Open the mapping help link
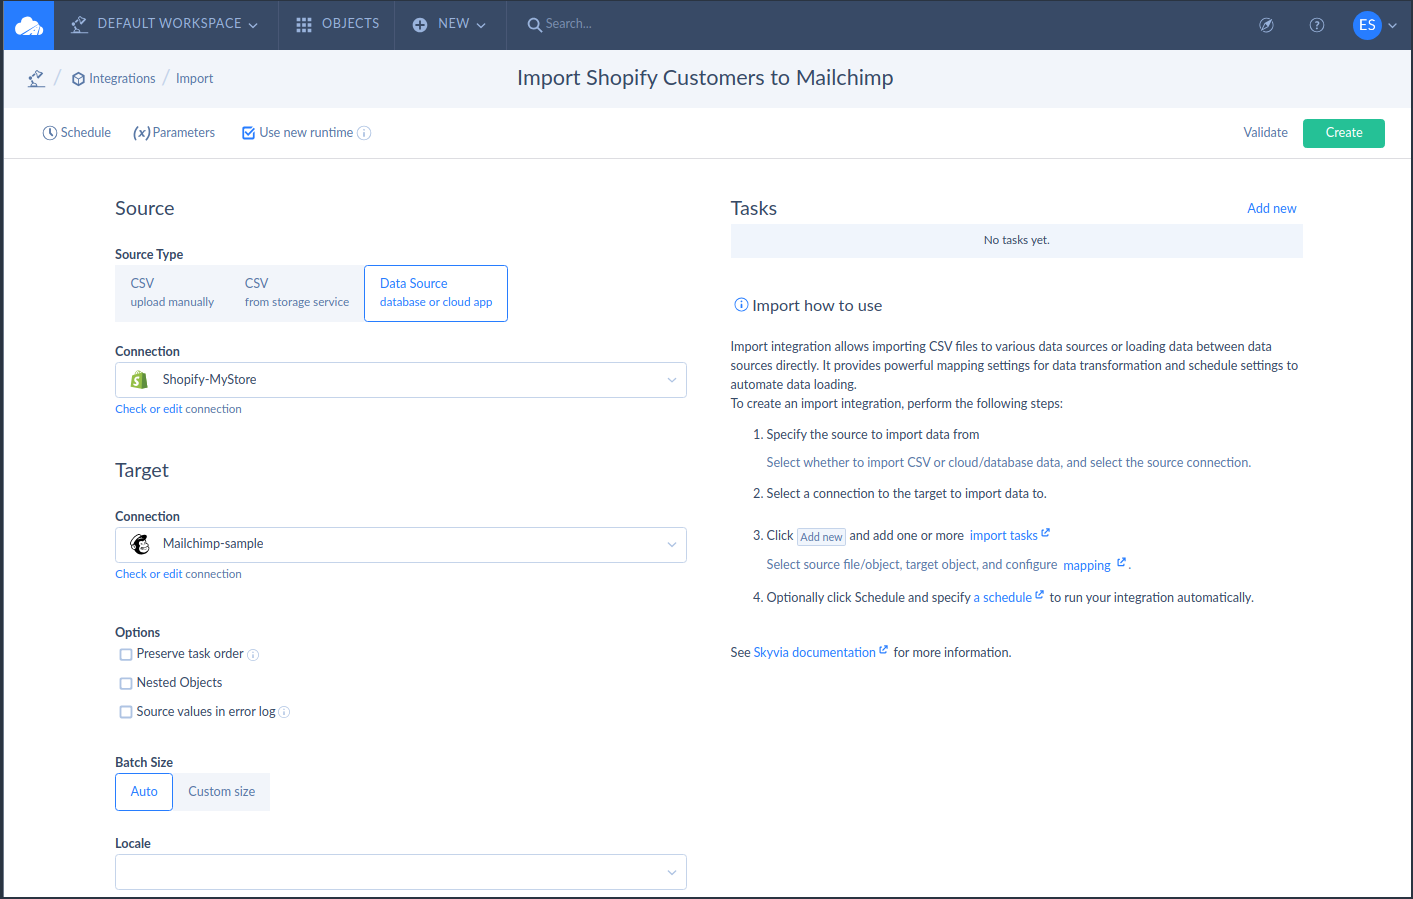The width and height of the screenshot is (1413, 899). [1087, 566]
